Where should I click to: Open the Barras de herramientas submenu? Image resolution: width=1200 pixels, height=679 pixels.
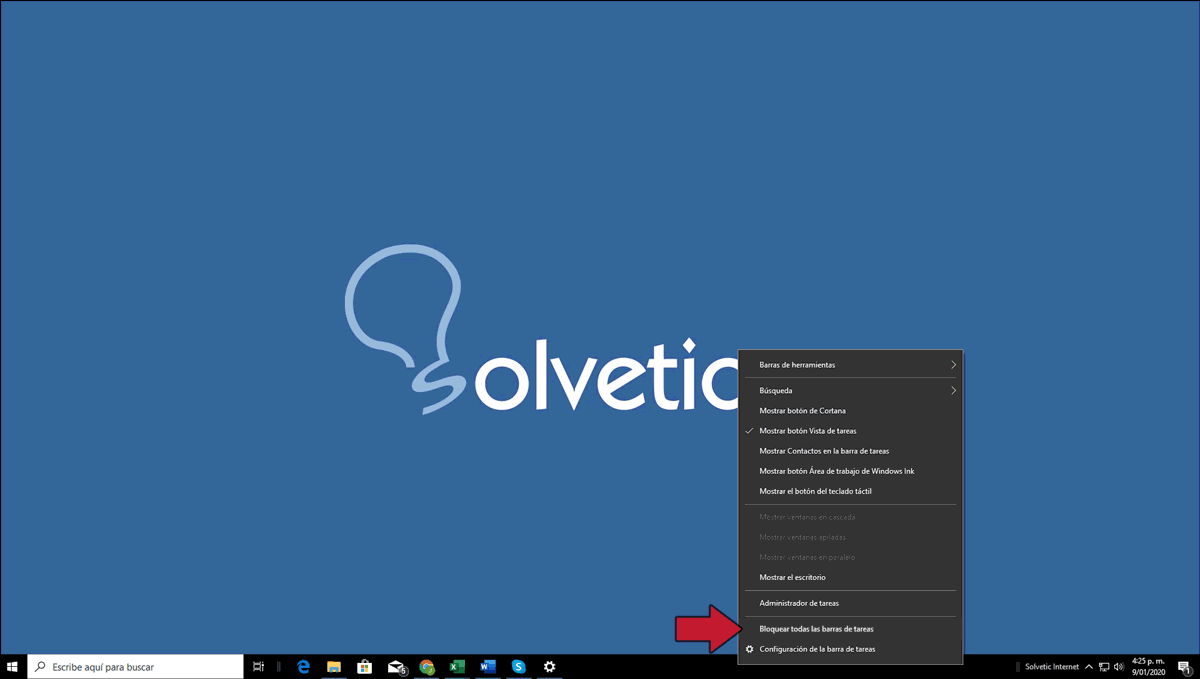click(850, 365)
